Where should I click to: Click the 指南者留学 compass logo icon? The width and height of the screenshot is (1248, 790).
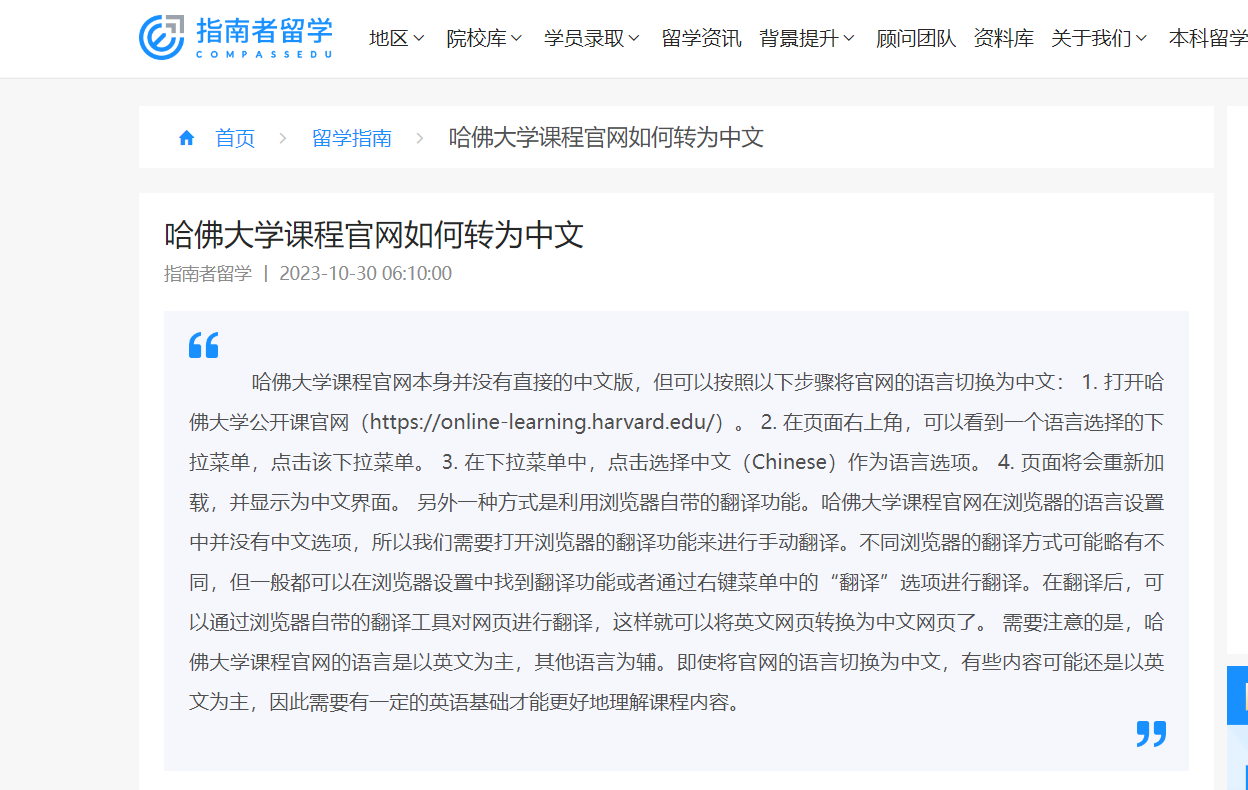click(x=161, y=38)
